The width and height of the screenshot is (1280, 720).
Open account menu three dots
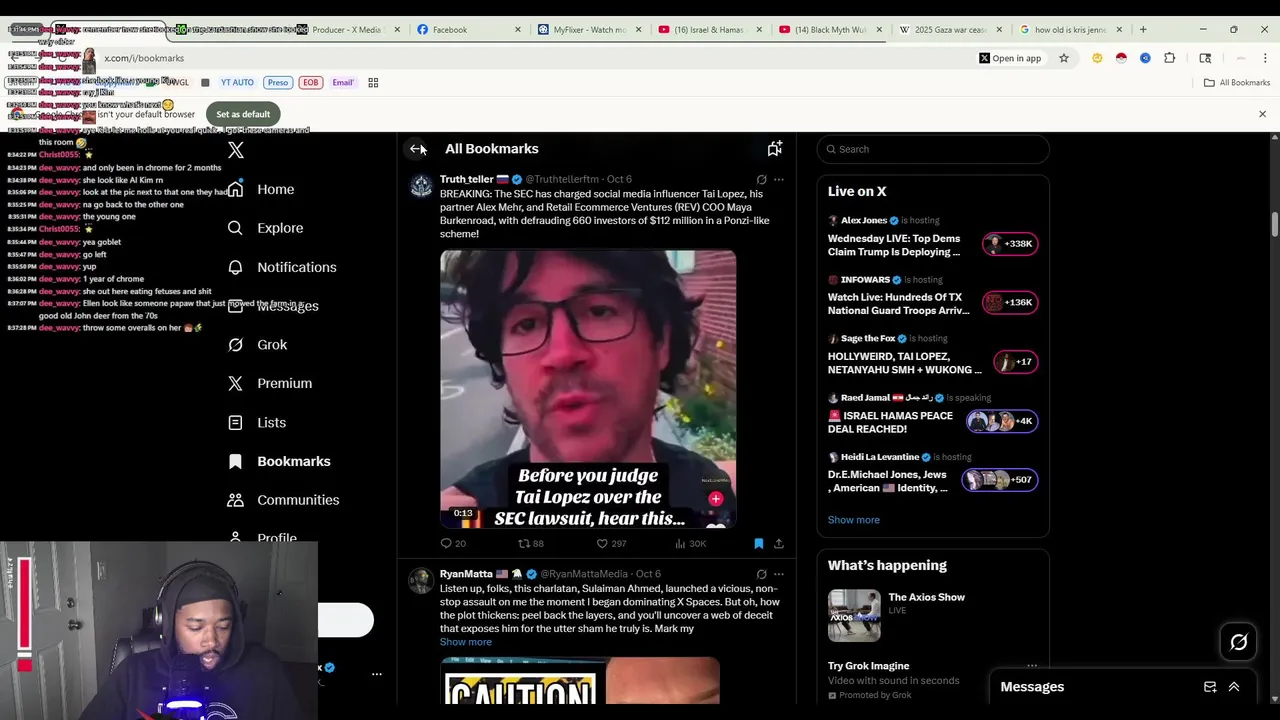tap(377, 674)
